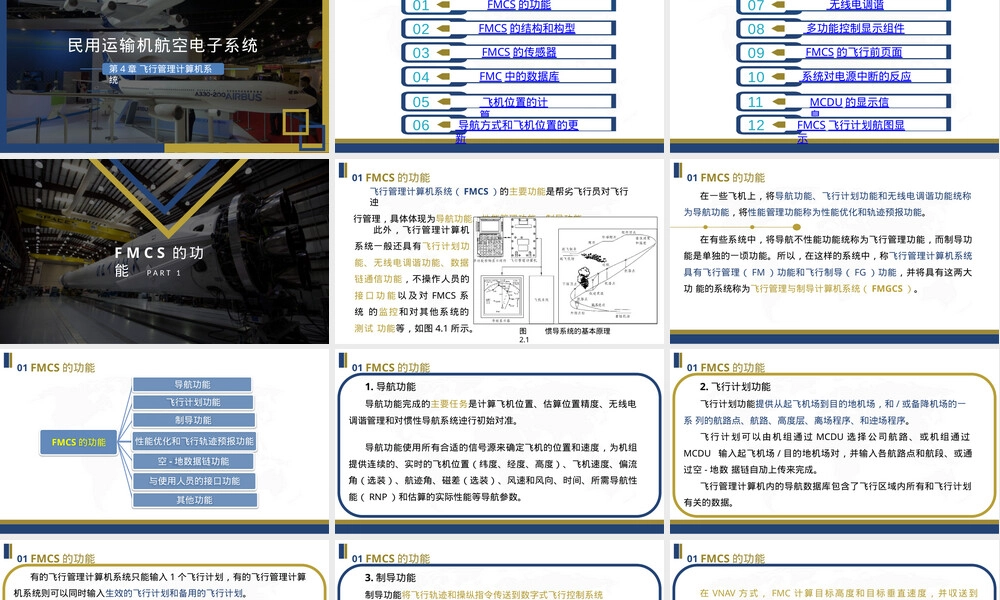Click the number 02 in the contents list
1000x600 pixels.
421,29
